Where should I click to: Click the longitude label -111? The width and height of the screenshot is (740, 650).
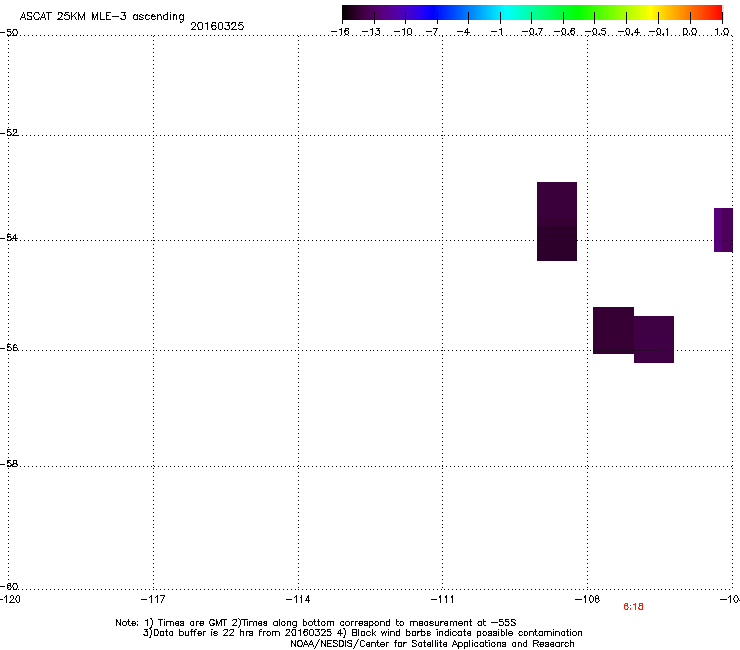coord(443,599)
